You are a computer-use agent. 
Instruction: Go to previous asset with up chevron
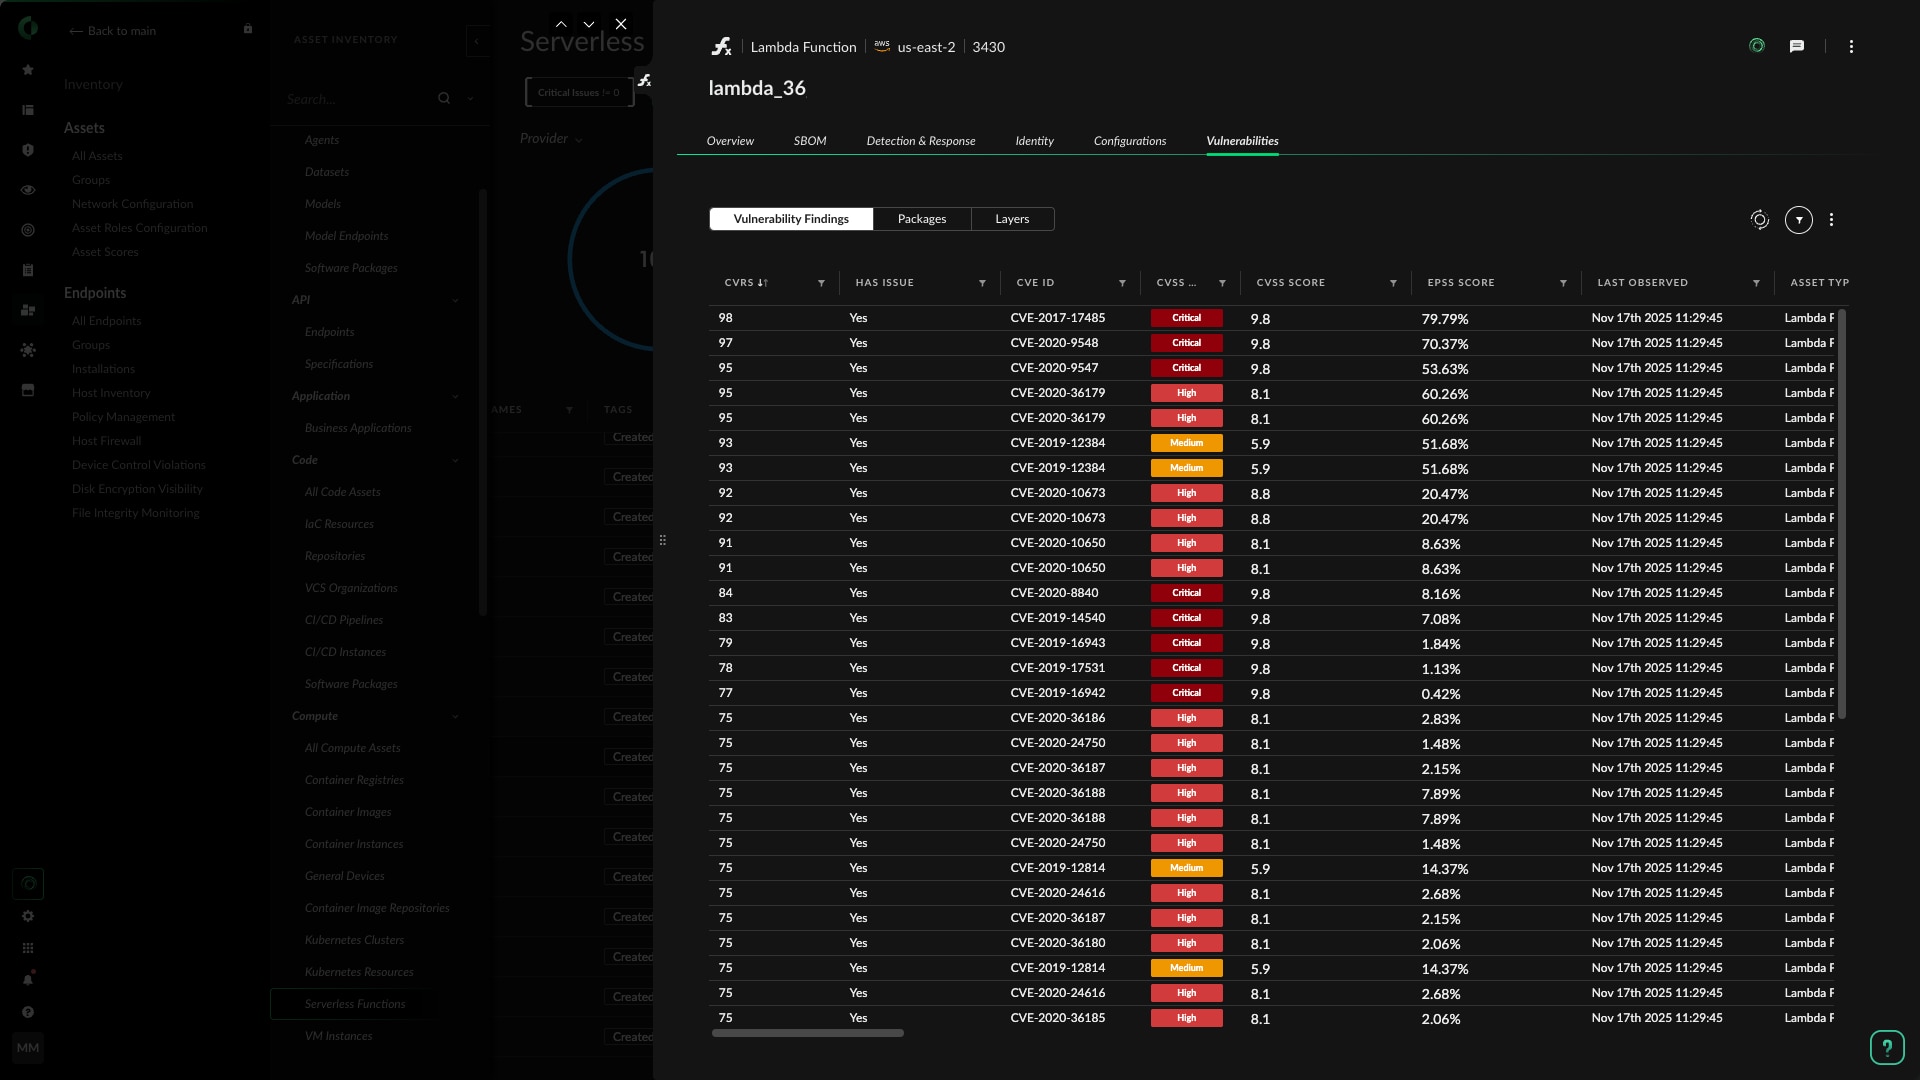[561, 24]
